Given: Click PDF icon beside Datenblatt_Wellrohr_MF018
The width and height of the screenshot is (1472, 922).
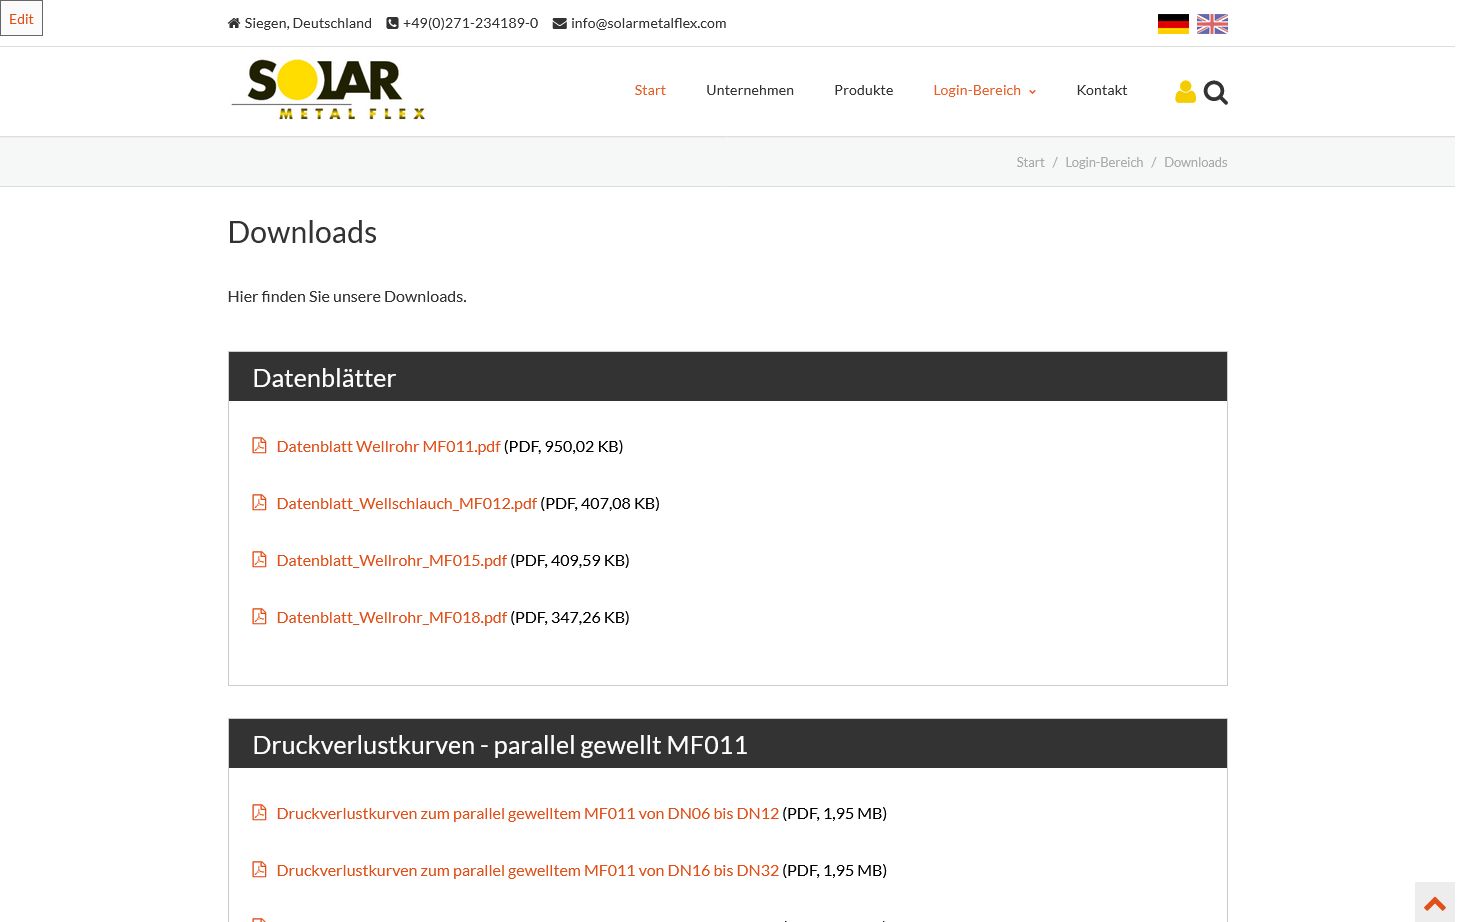Looking at the screenshot, I should (x=259, y=617).
